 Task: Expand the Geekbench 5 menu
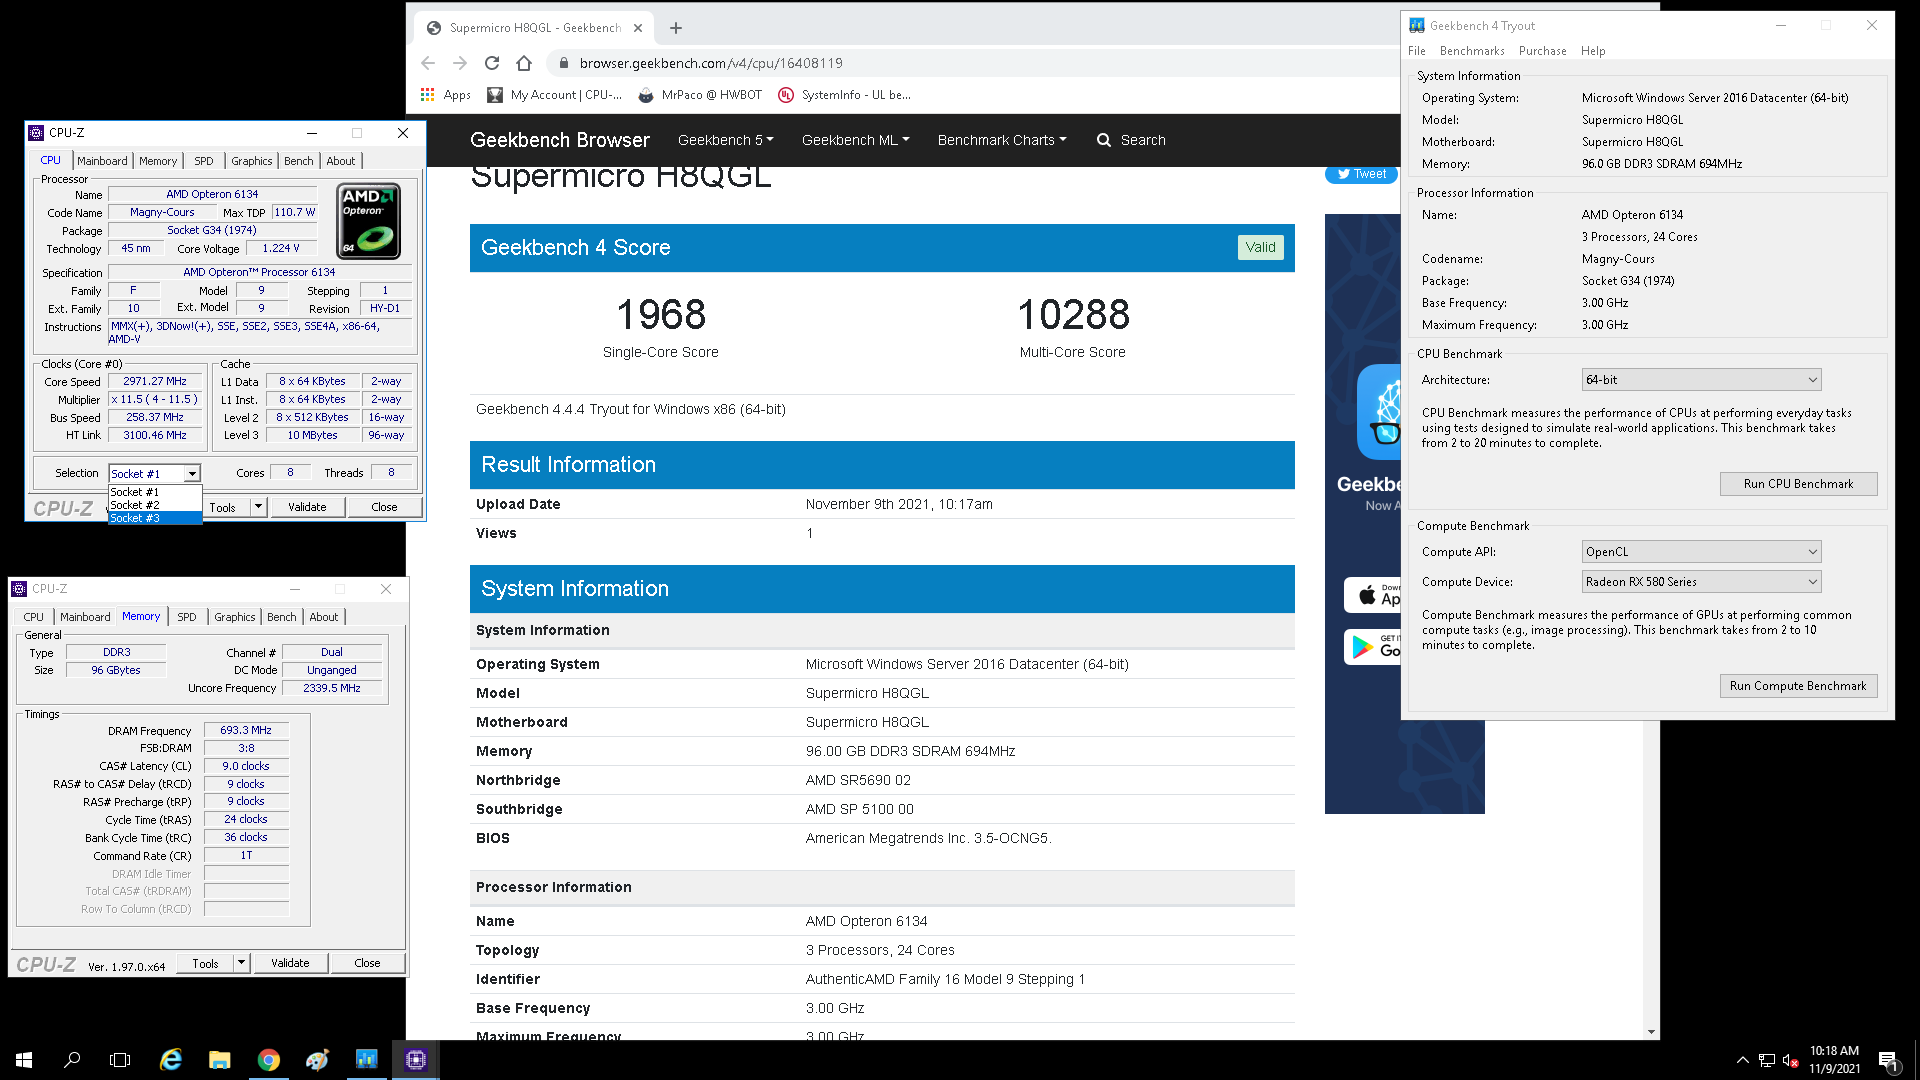726,140
